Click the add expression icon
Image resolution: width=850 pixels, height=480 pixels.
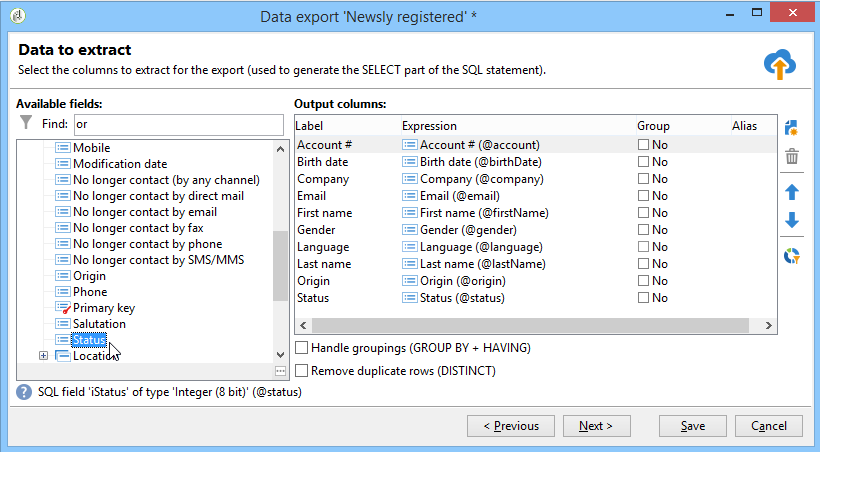792,128
